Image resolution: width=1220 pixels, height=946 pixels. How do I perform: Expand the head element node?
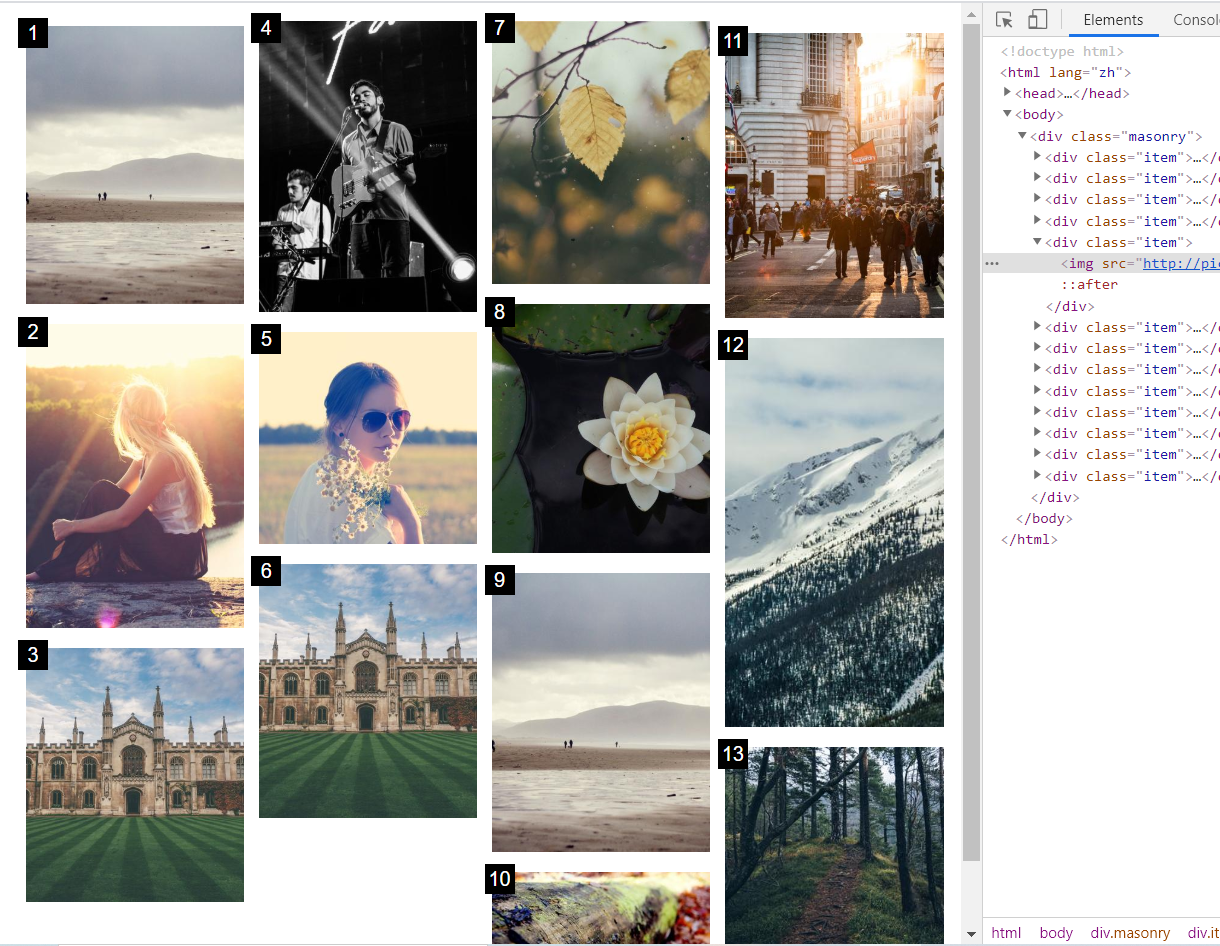1008,93
